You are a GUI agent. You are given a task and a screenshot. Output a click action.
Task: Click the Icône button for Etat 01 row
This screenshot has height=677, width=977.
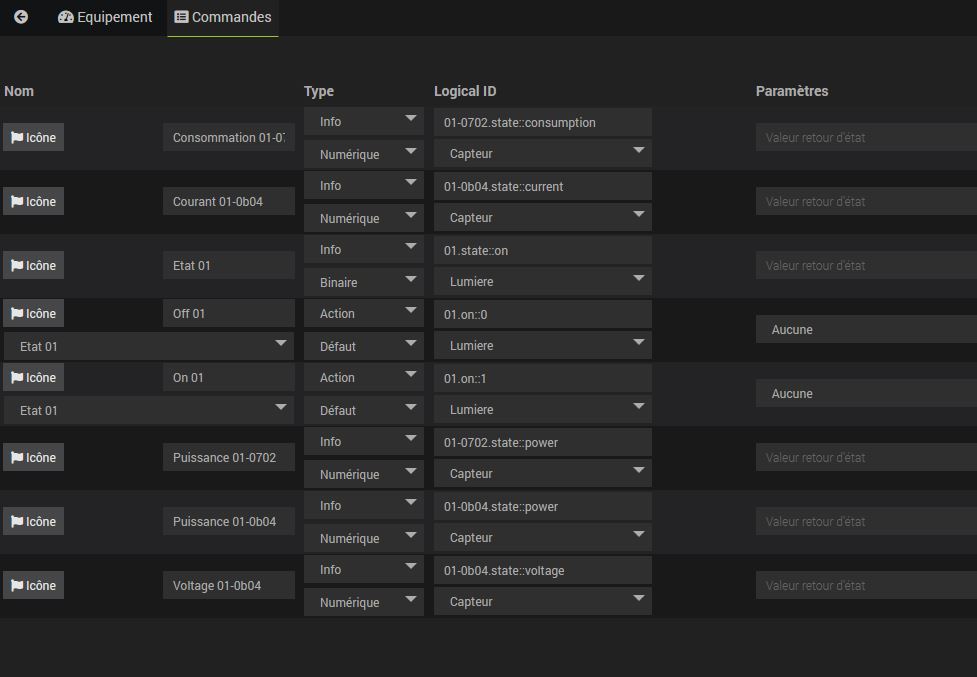click(x=34, y=265)
